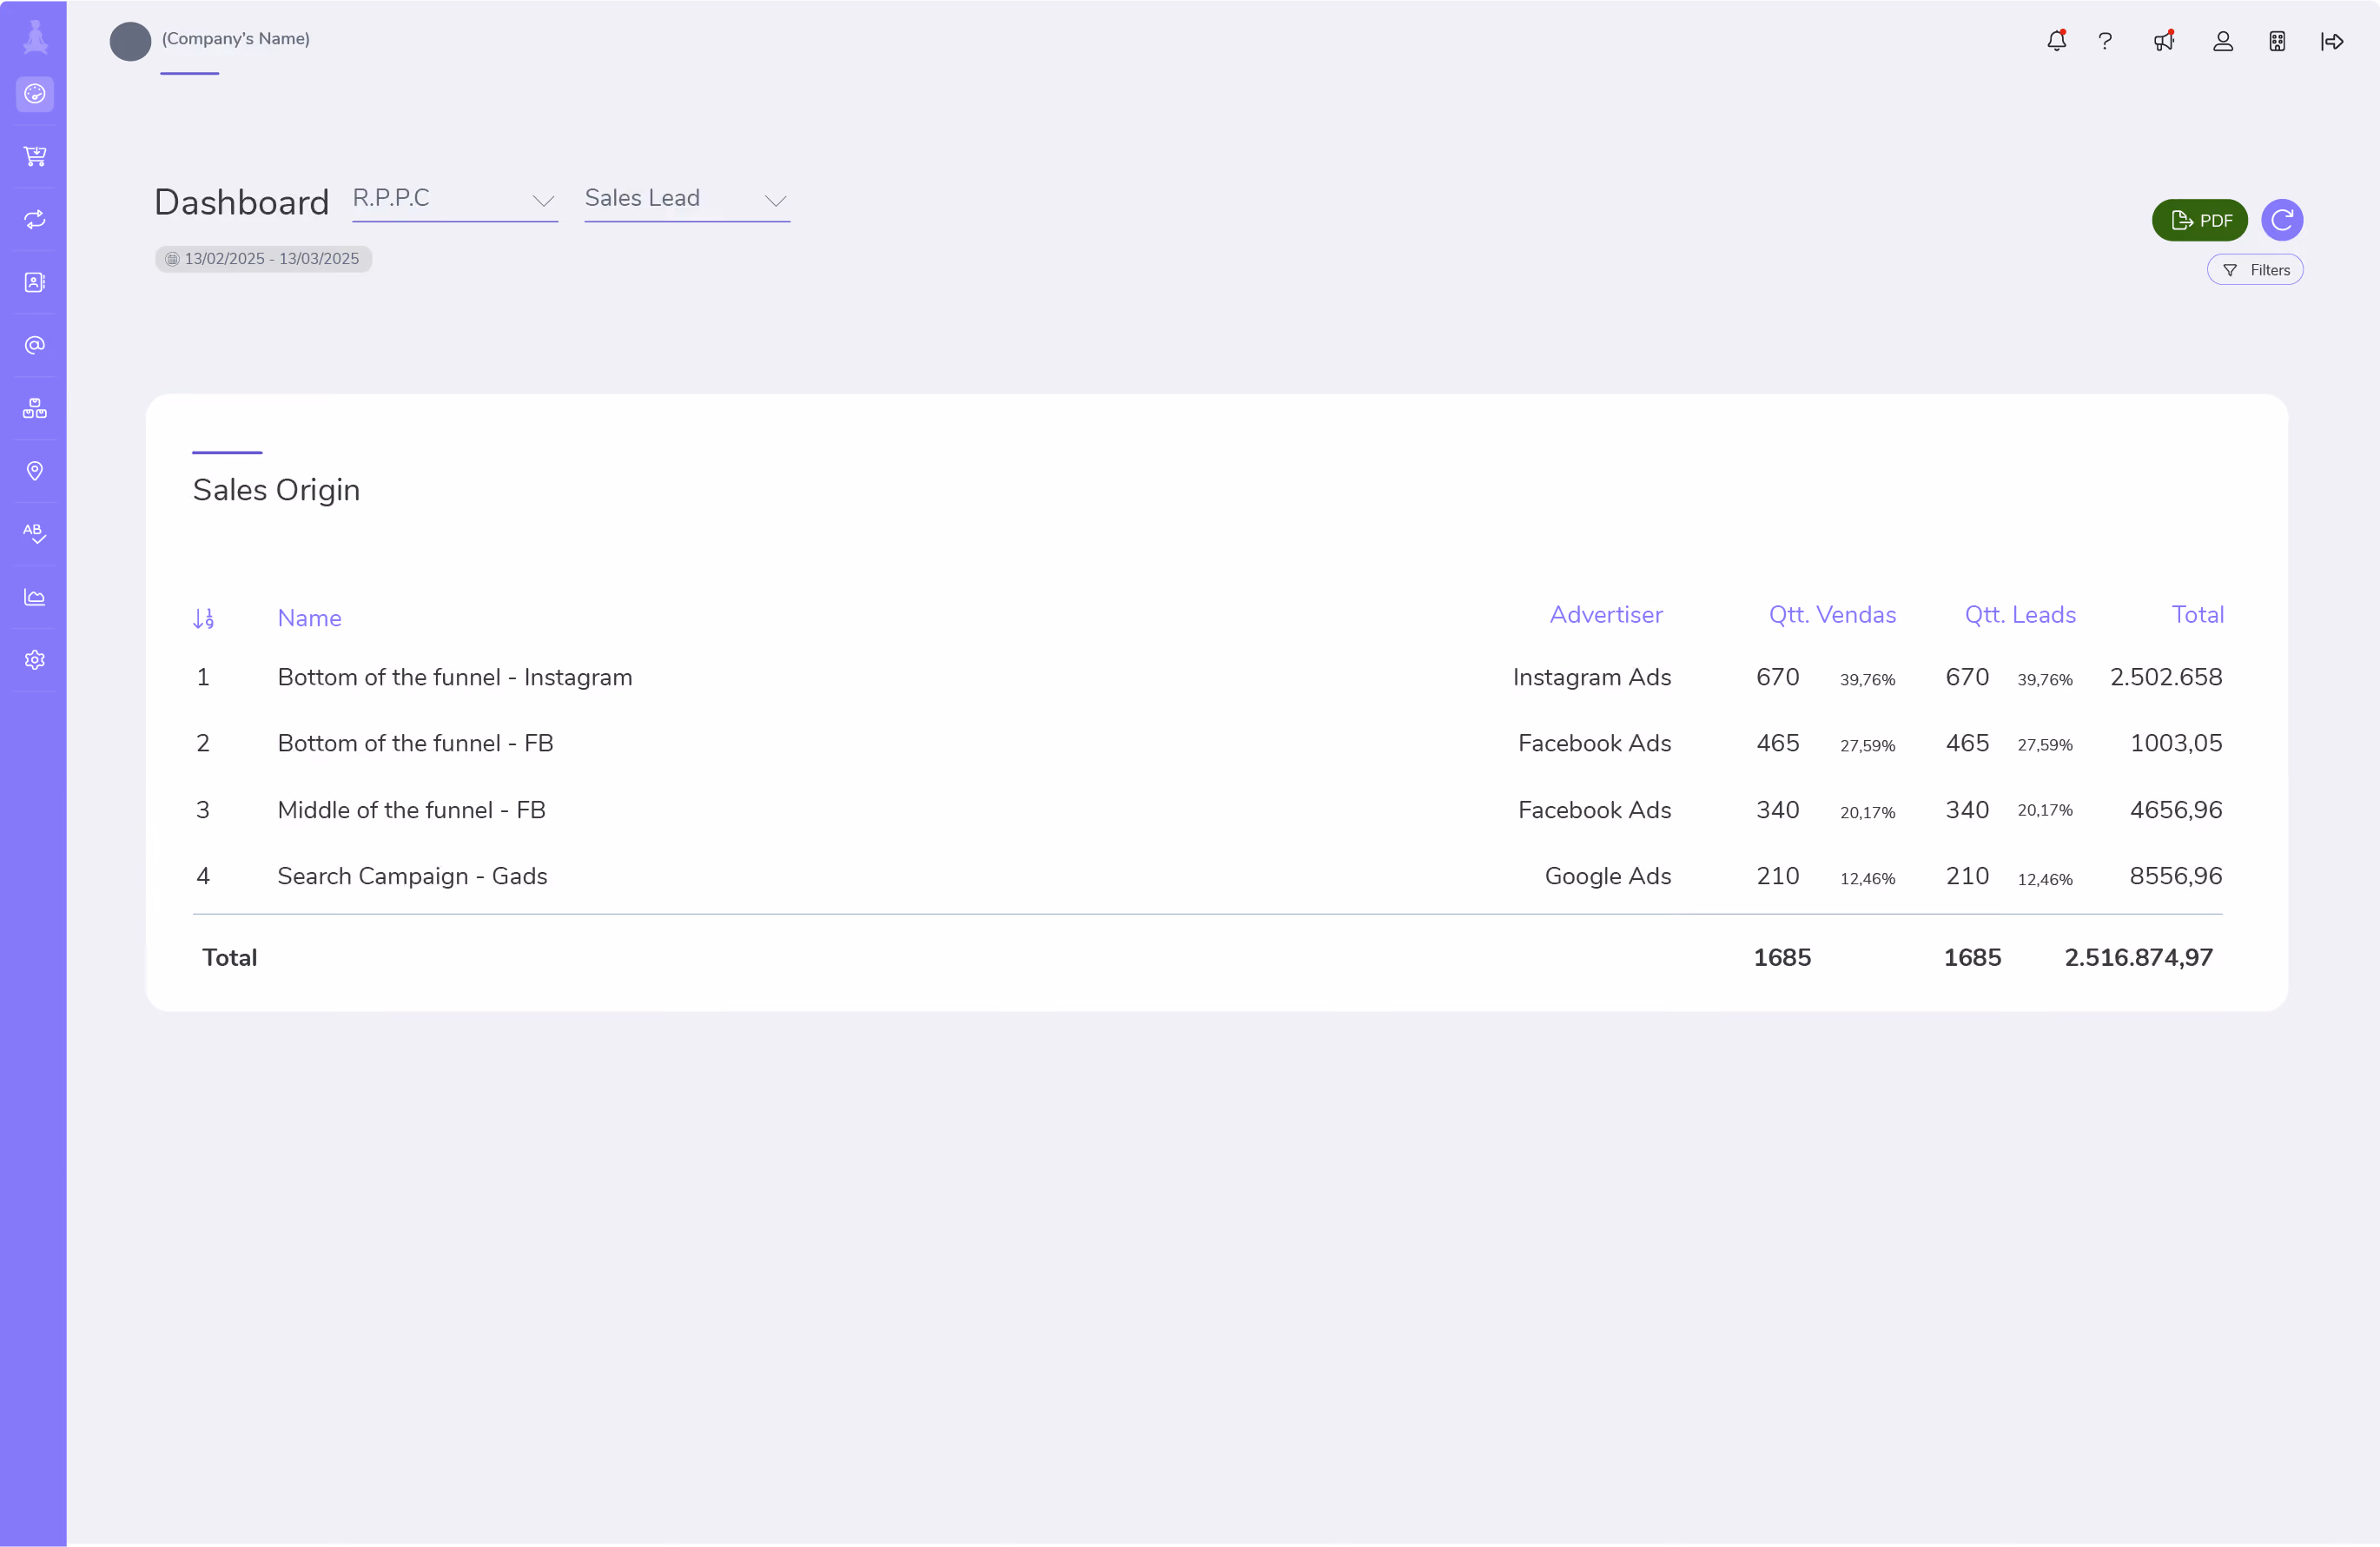The width and height of the screenshot is (2380, 1547).
Task: Open the user profile icon
Action: click(x=2223, y=41)
